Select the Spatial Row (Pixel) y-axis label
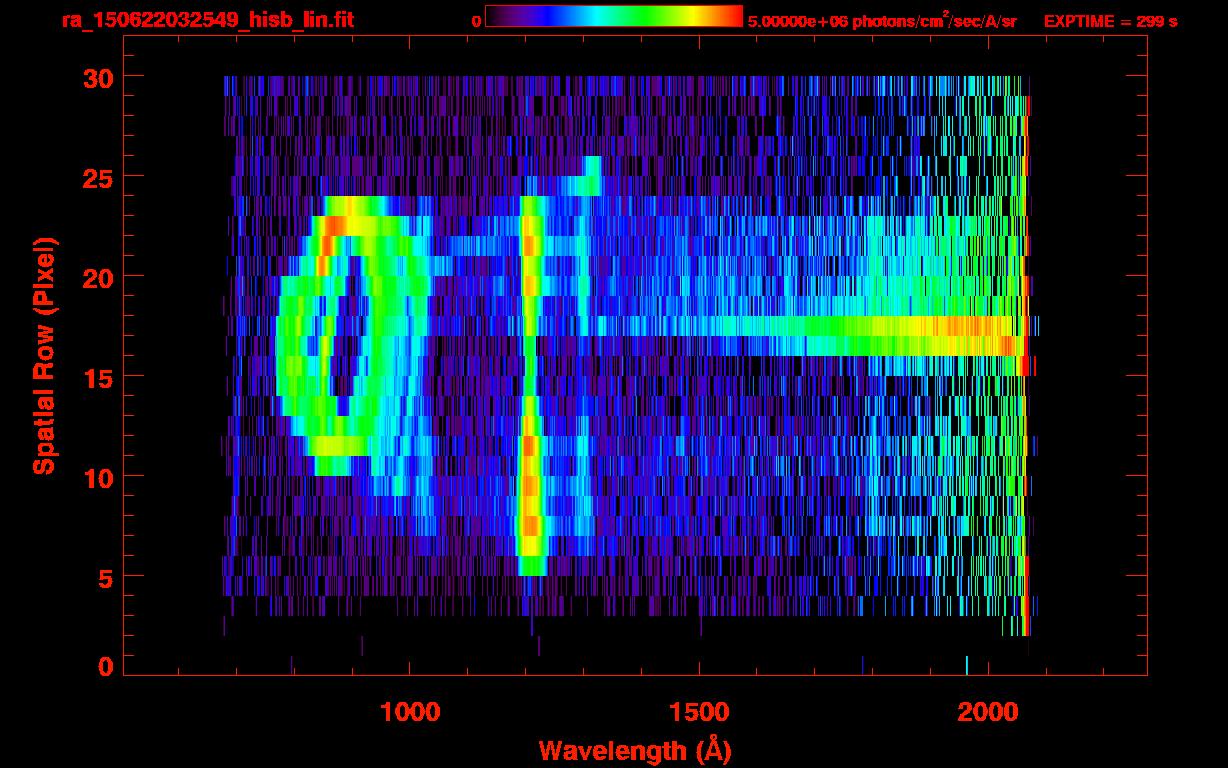The image size is (1228, 768). click(x=44, y=355)
